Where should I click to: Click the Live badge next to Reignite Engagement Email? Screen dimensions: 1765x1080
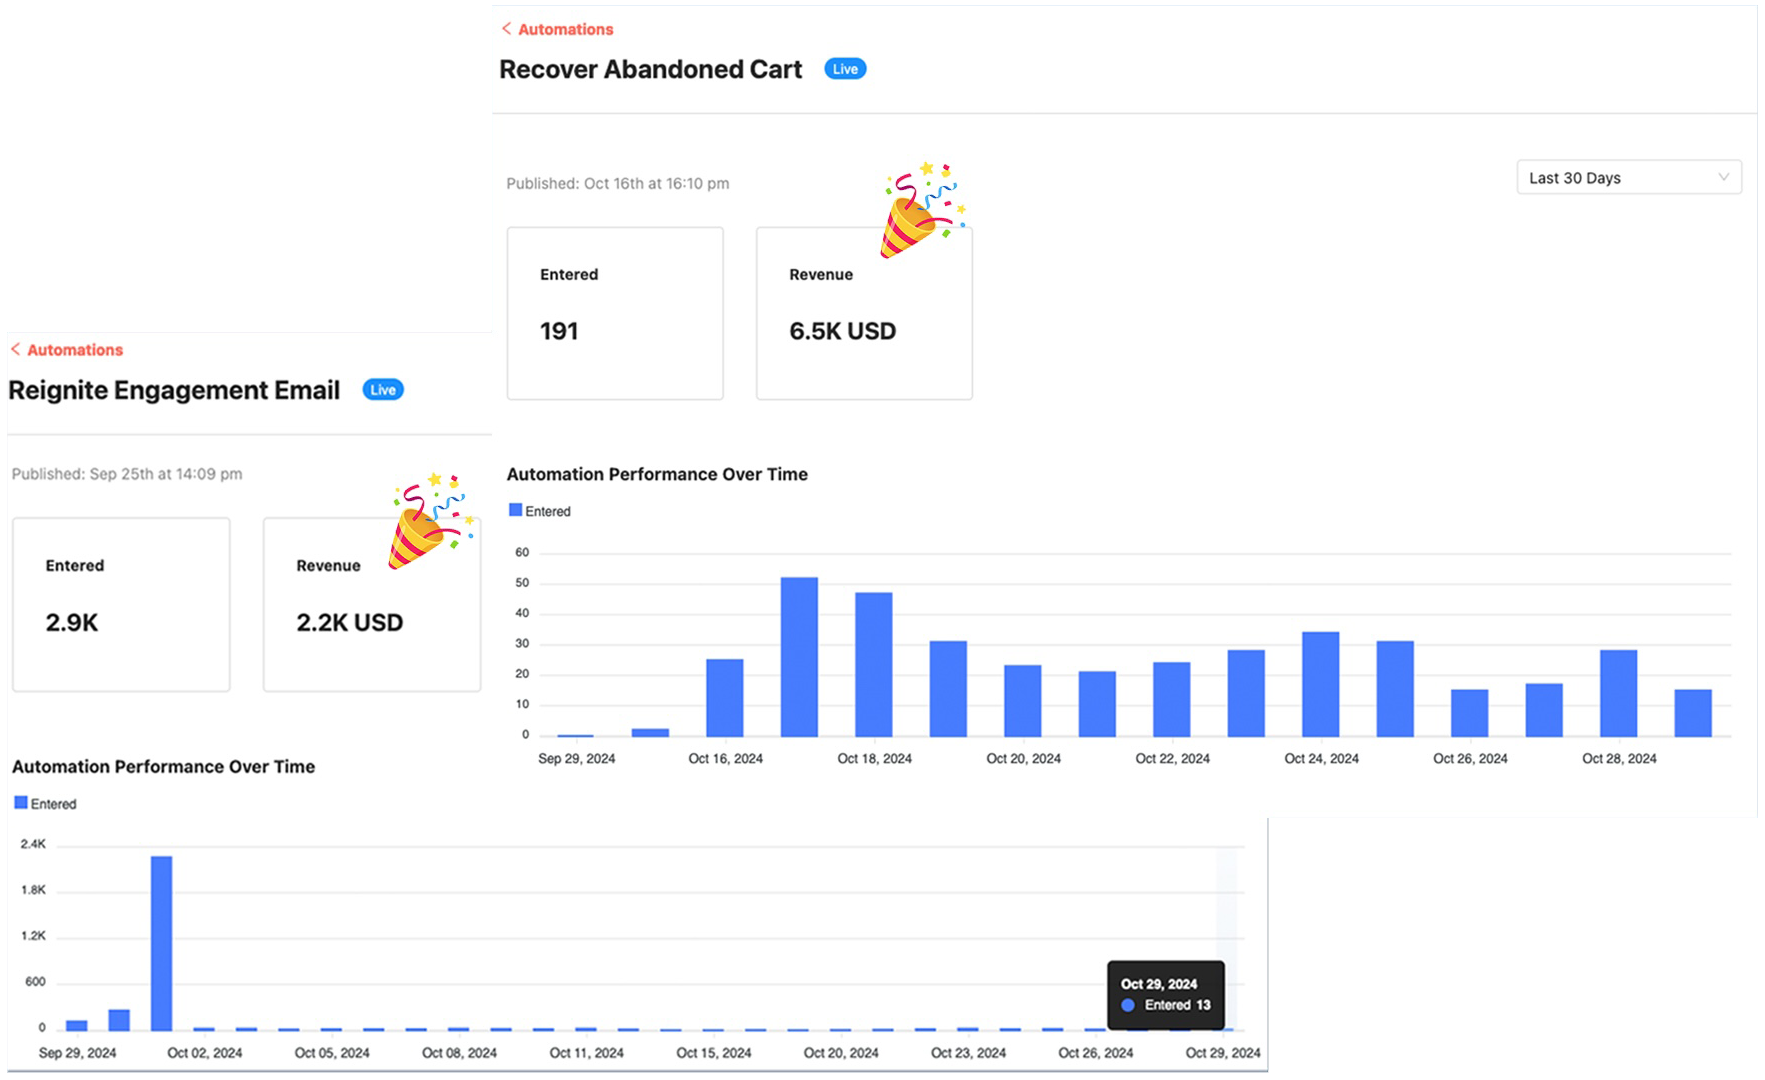tap(383, 390)
